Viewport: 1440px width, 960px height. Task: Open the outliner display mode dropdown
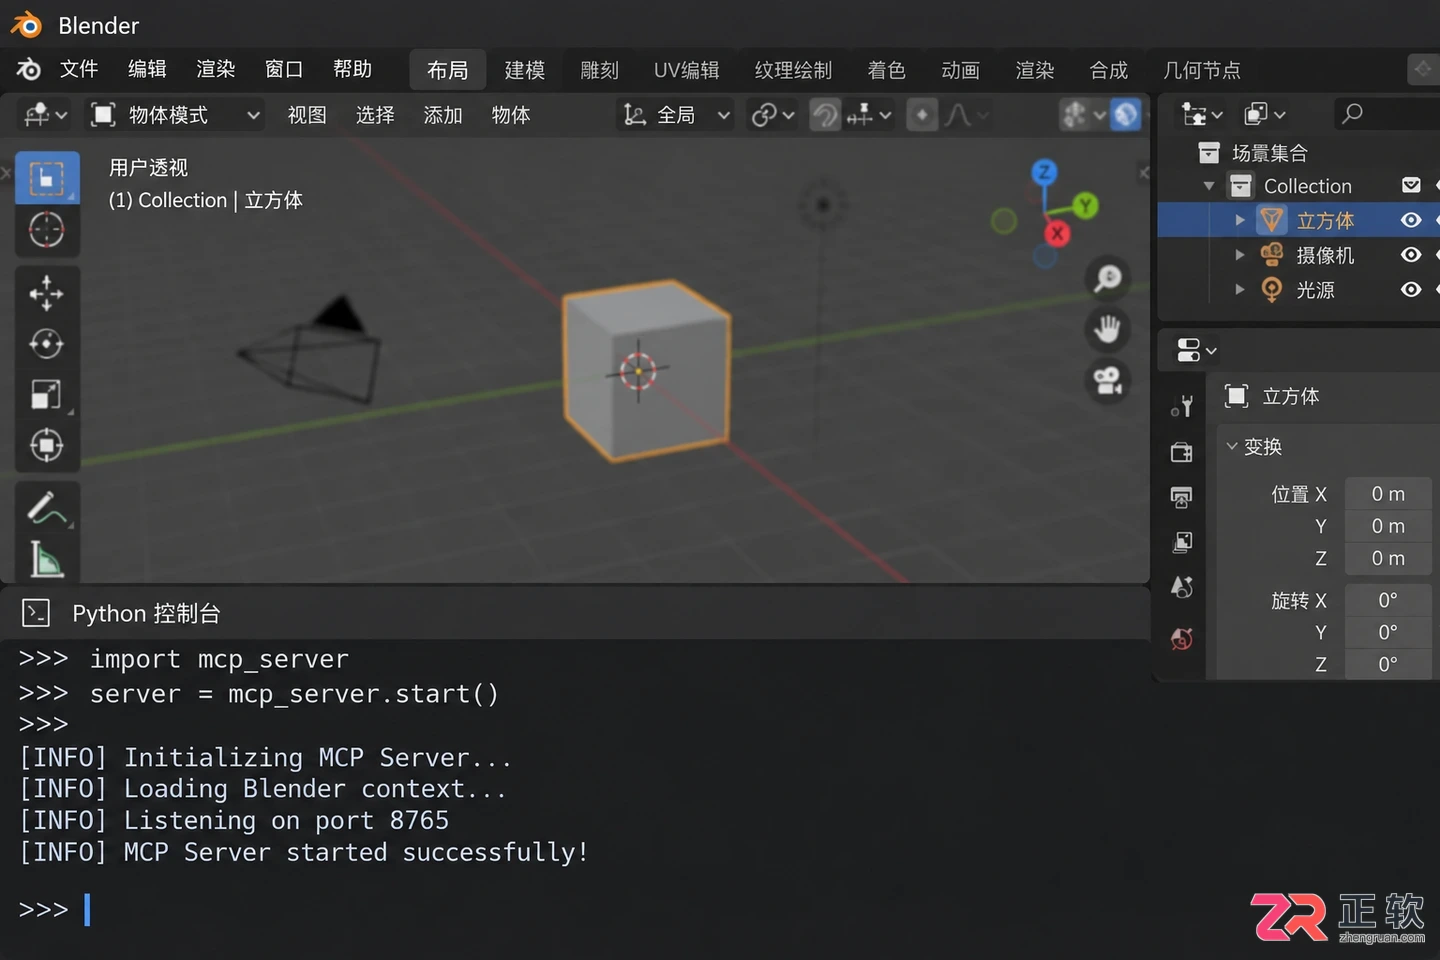[1201, 115]
